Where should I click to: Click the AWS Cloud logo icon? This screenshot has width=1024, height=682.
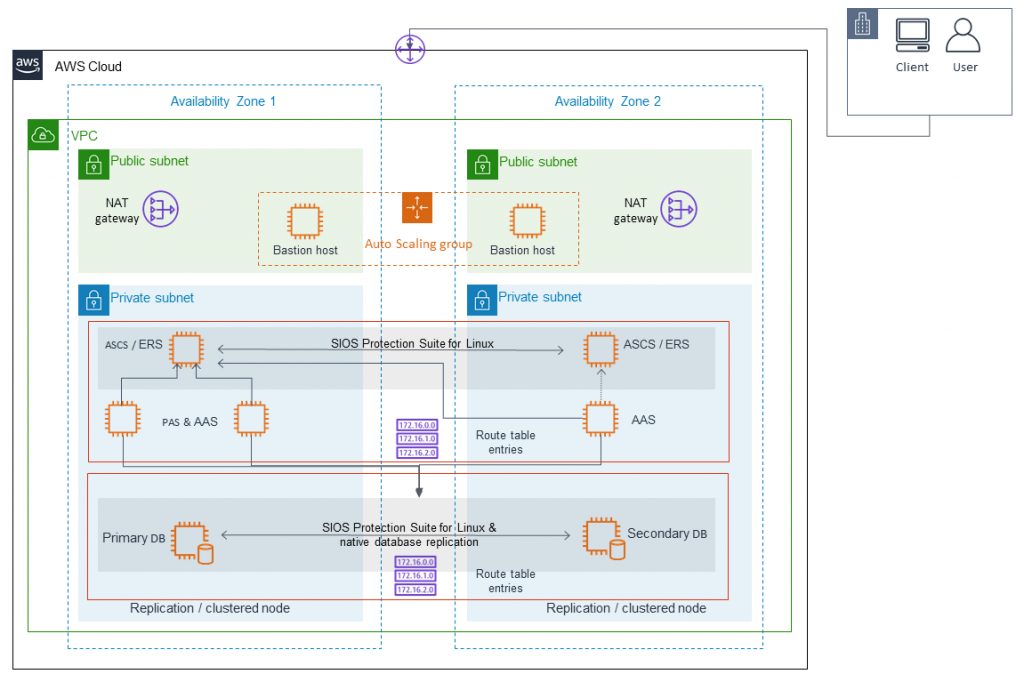tap(27, 65)
